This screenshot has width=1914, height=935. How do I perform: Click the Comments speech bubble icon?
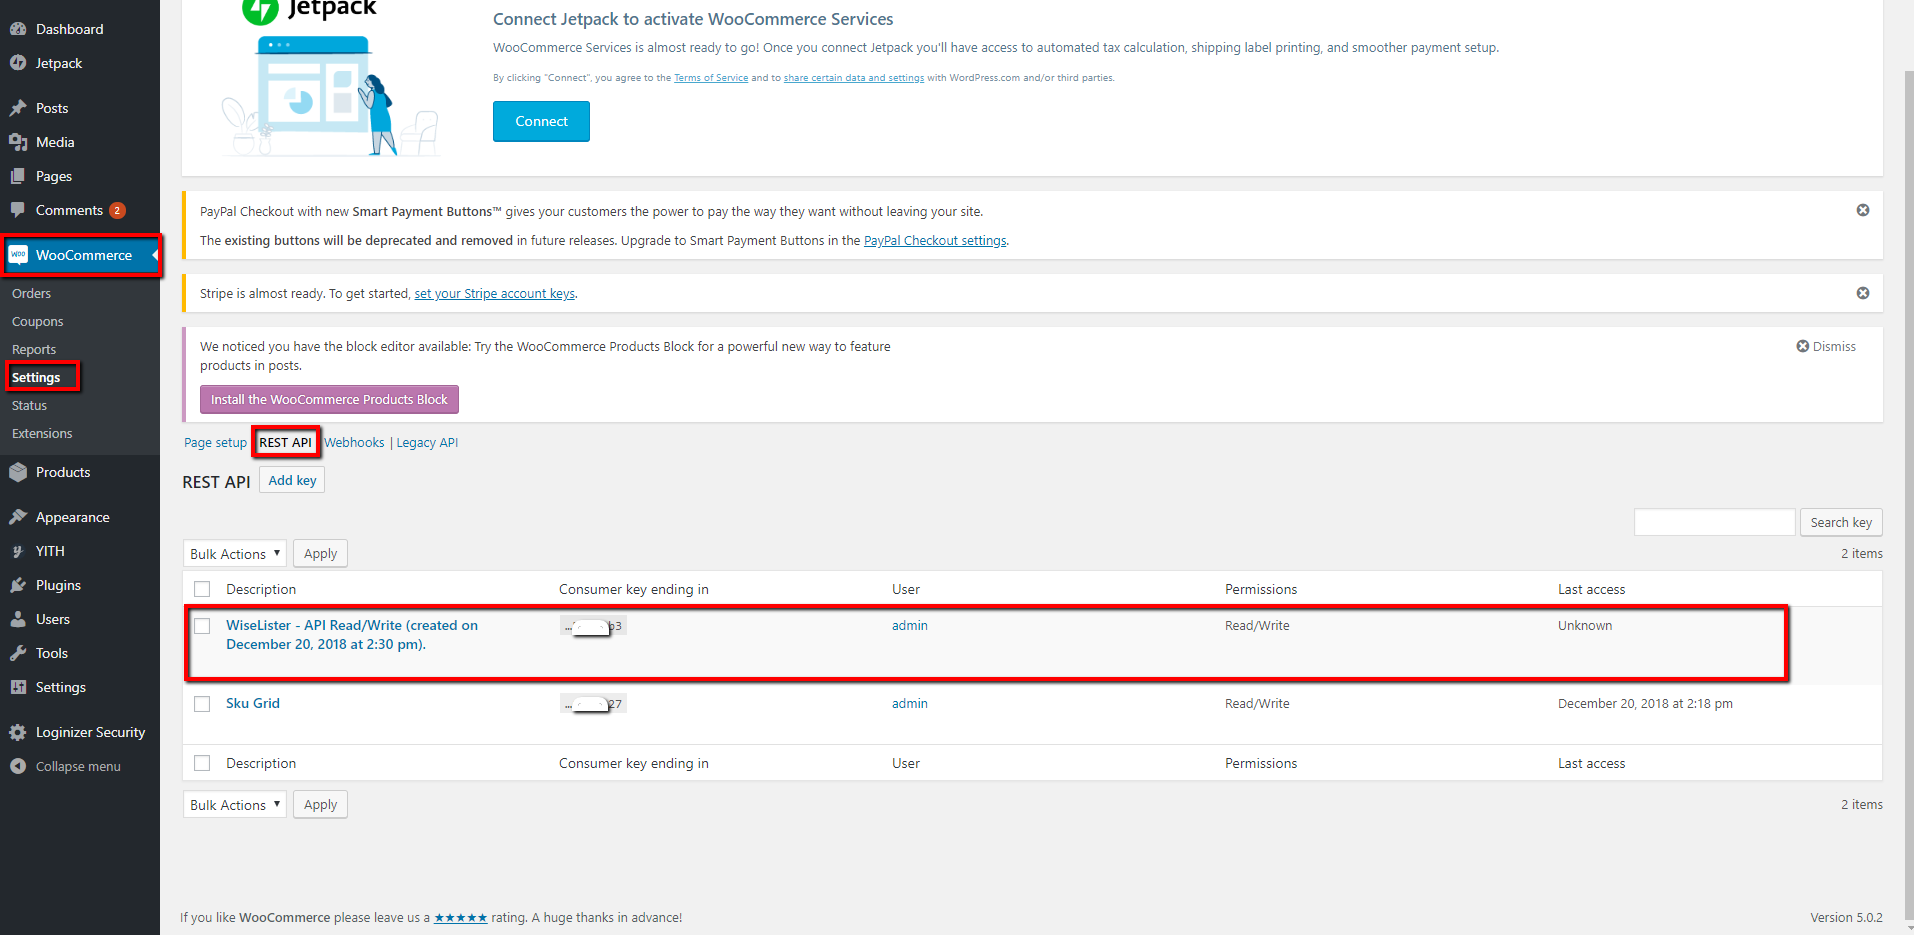[18, 210]
